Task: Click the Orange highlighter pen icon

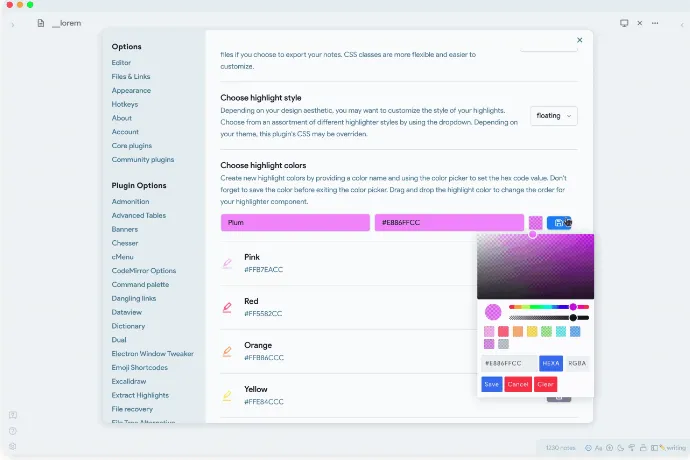Action: (227, 351)
